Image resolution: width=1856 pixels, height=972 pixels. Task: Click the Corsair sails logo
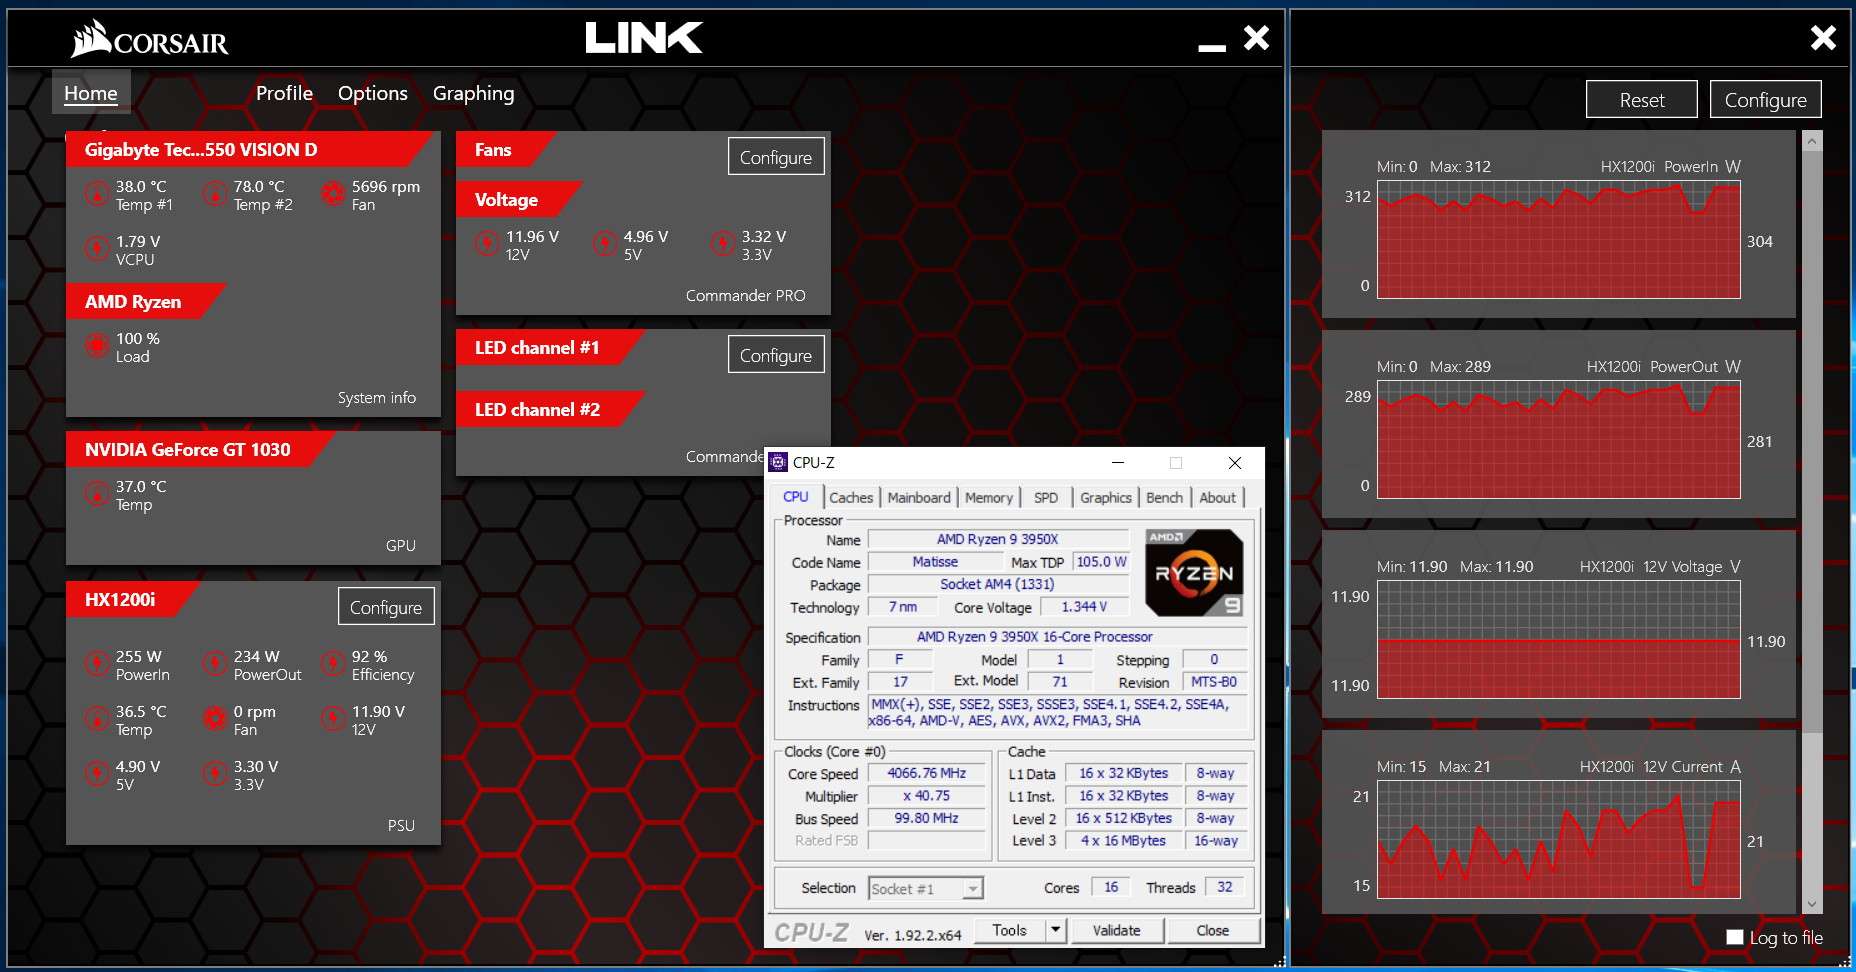point(92,40)
